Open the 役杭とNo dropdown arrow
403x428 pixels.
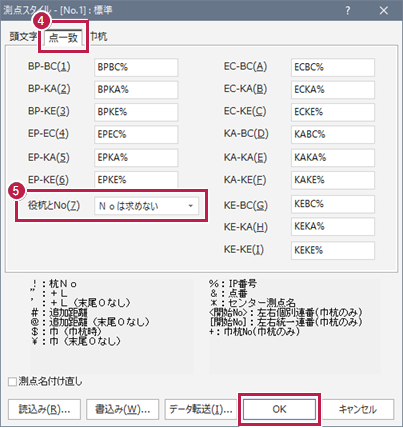pos(191,206)
